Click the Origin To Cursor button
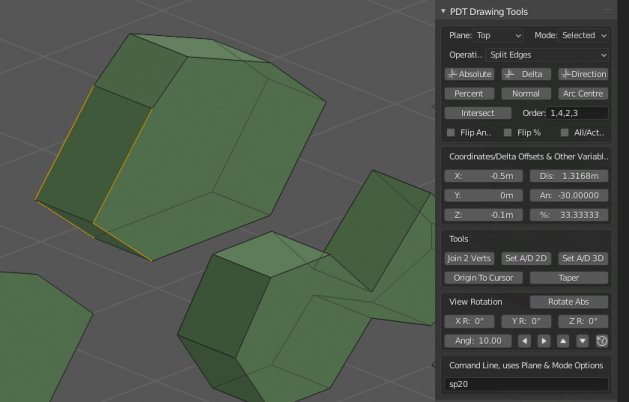629x402 pixels. click(484, 277)
